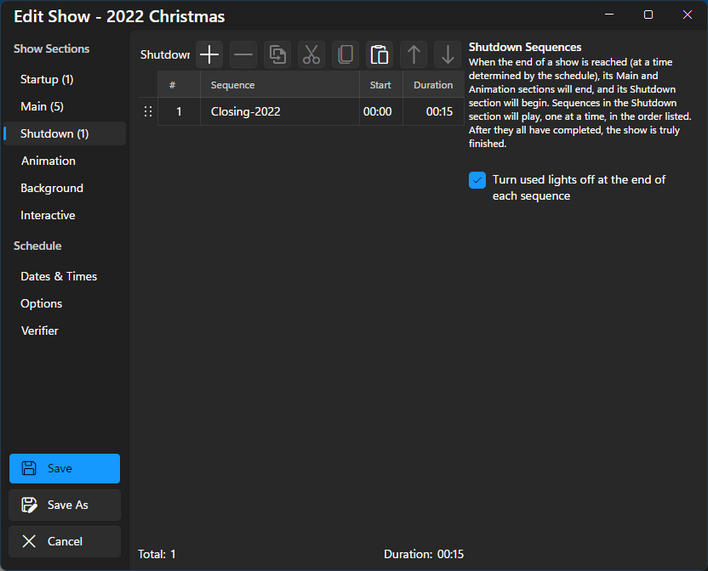Open Dates & Times schedule page

(x=59, y=276)
